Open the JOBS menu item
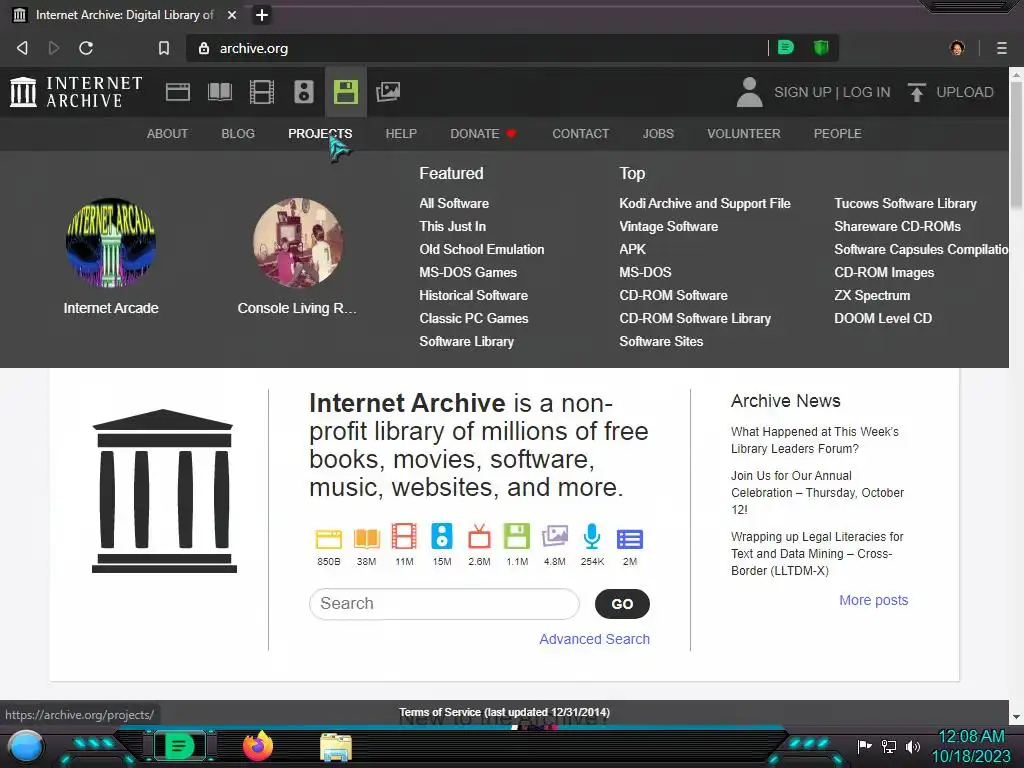 (658, 133)
